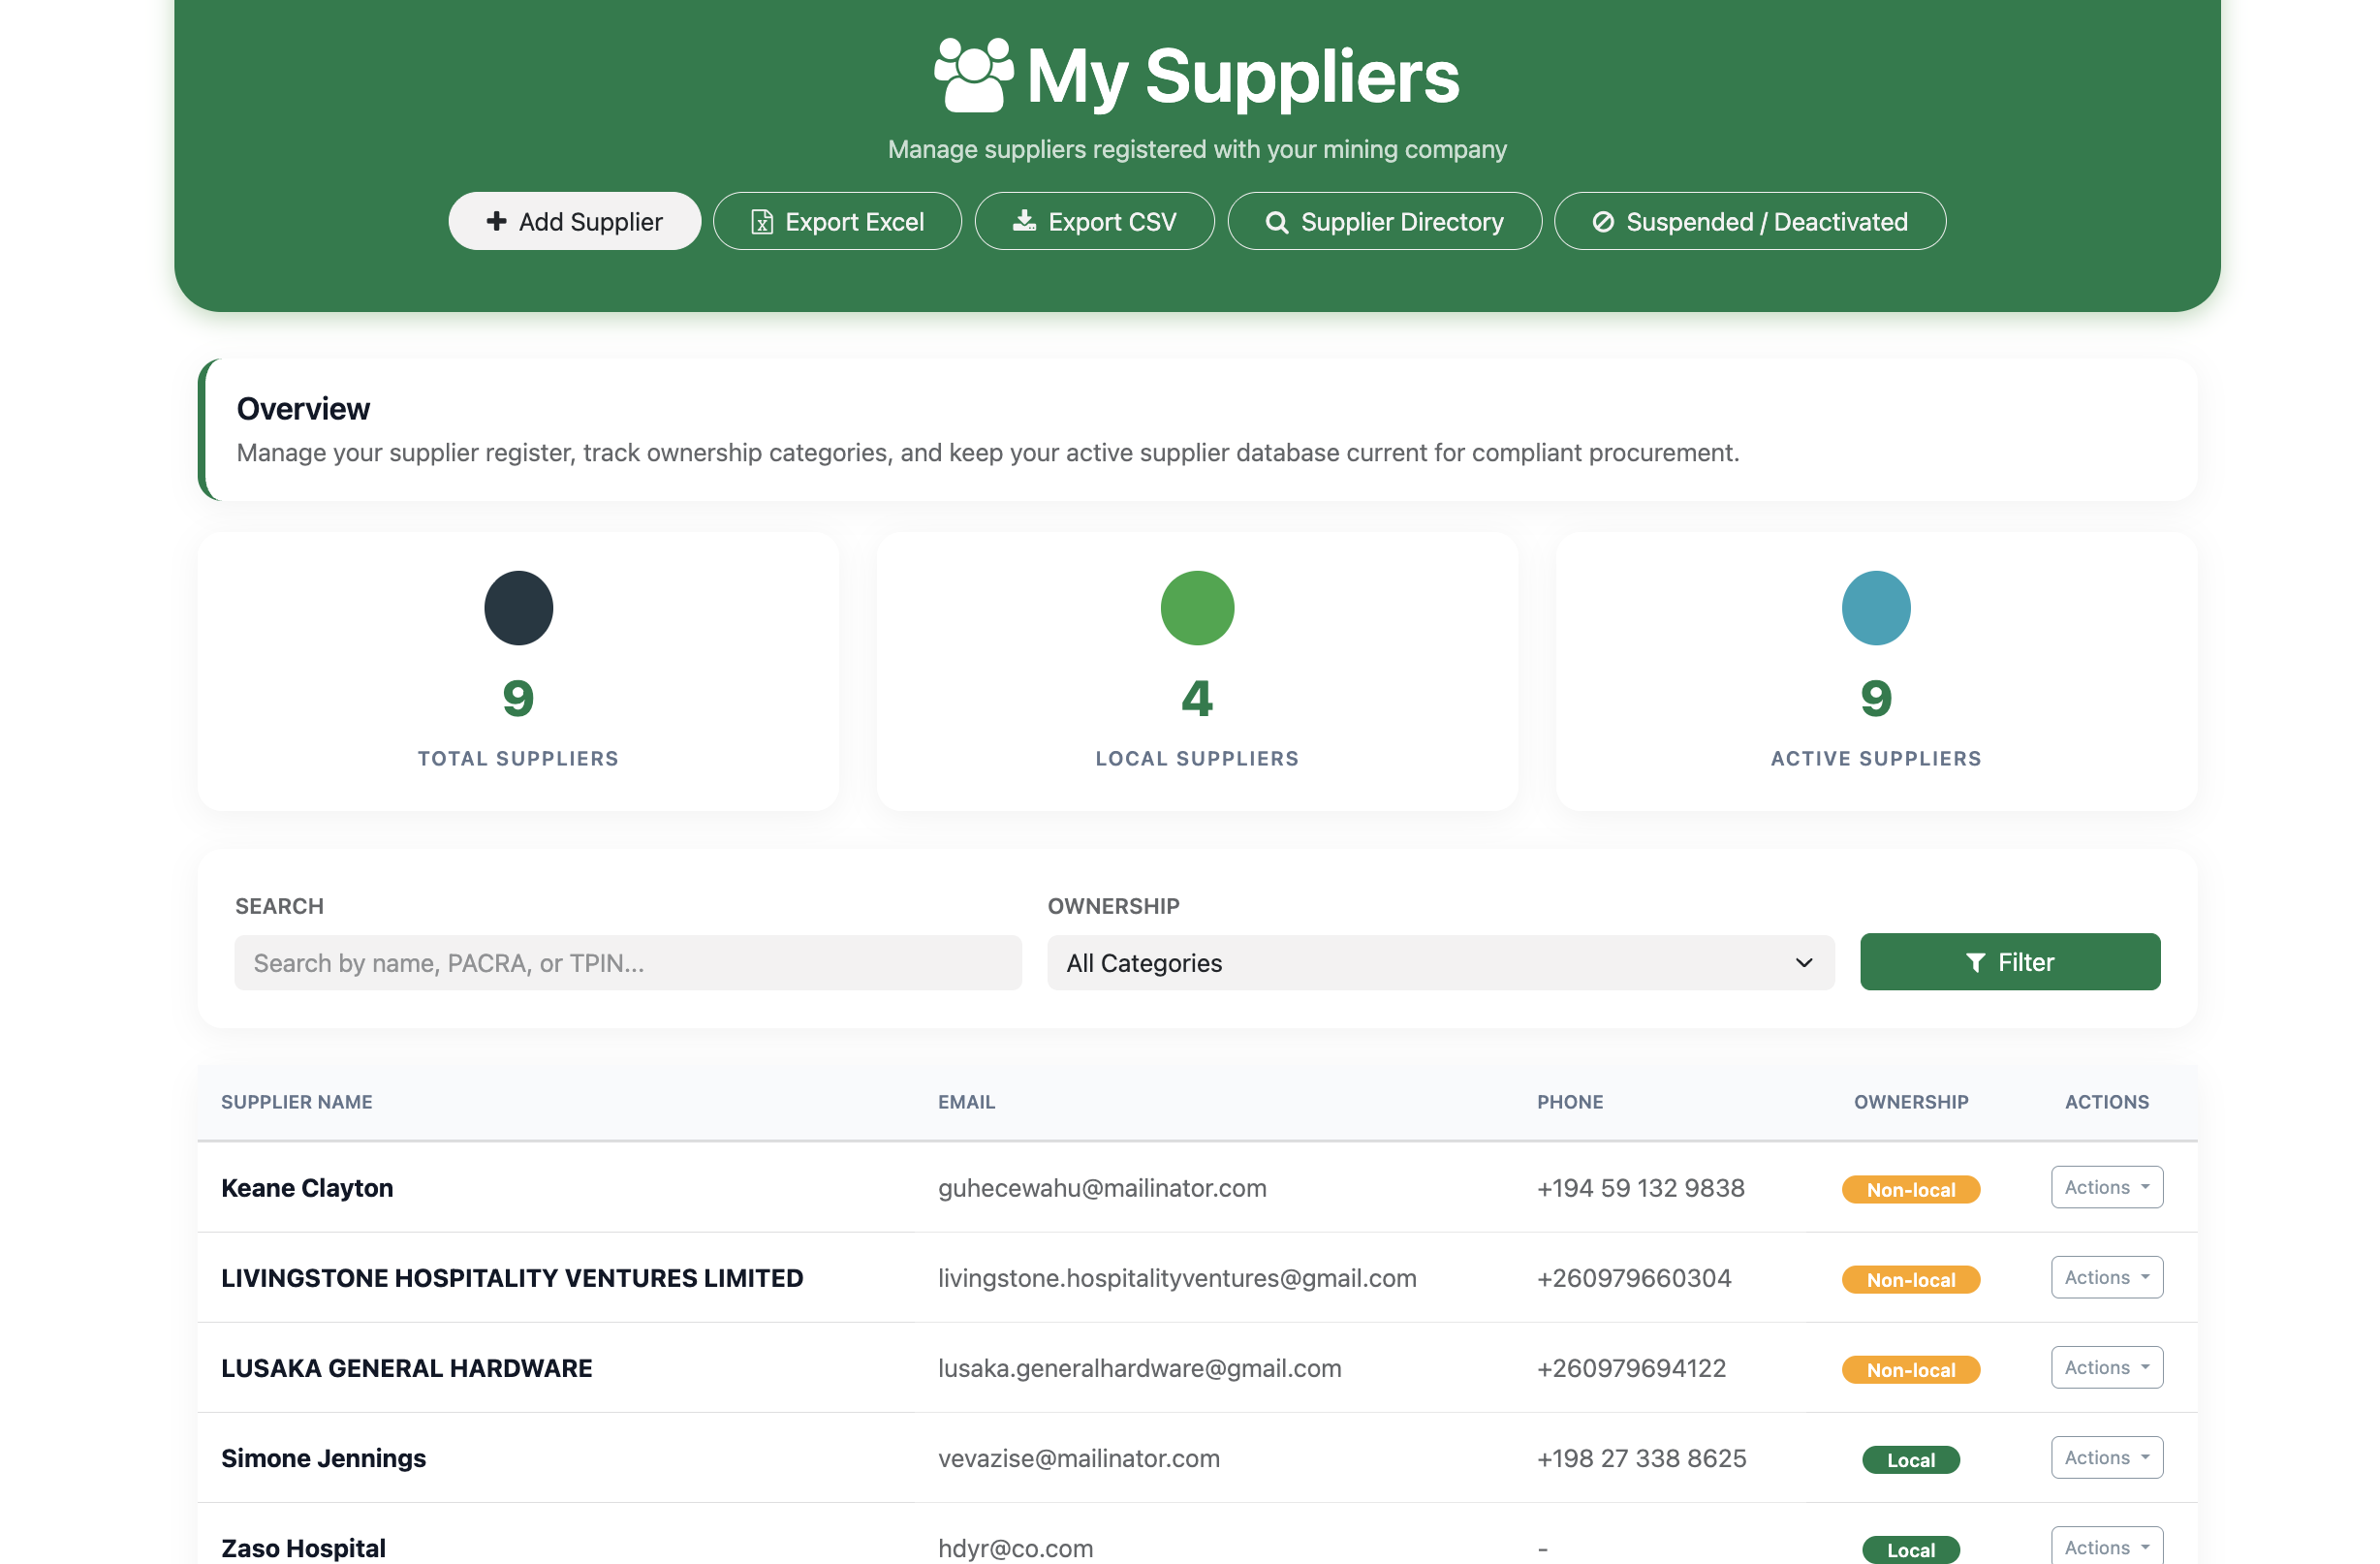Screen dimensions: 2380x1564
Task: Click phone number +198 27 338 8625
Action: coord(1641,1457)
